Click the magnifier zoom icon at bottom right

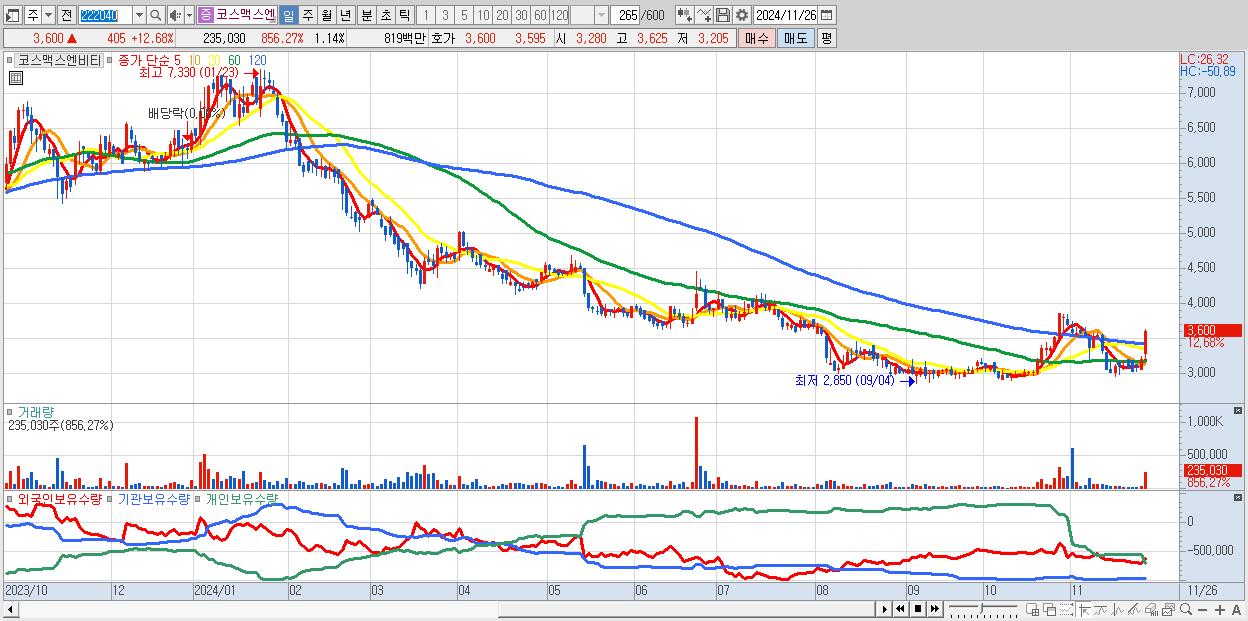point(1186,609)
